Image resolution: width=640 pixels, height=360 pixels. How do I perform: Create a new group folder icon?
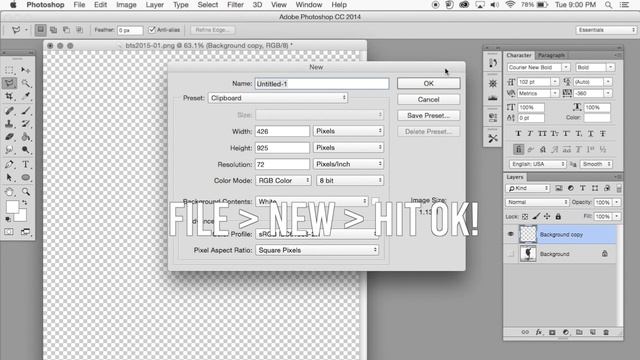[579, 332]
